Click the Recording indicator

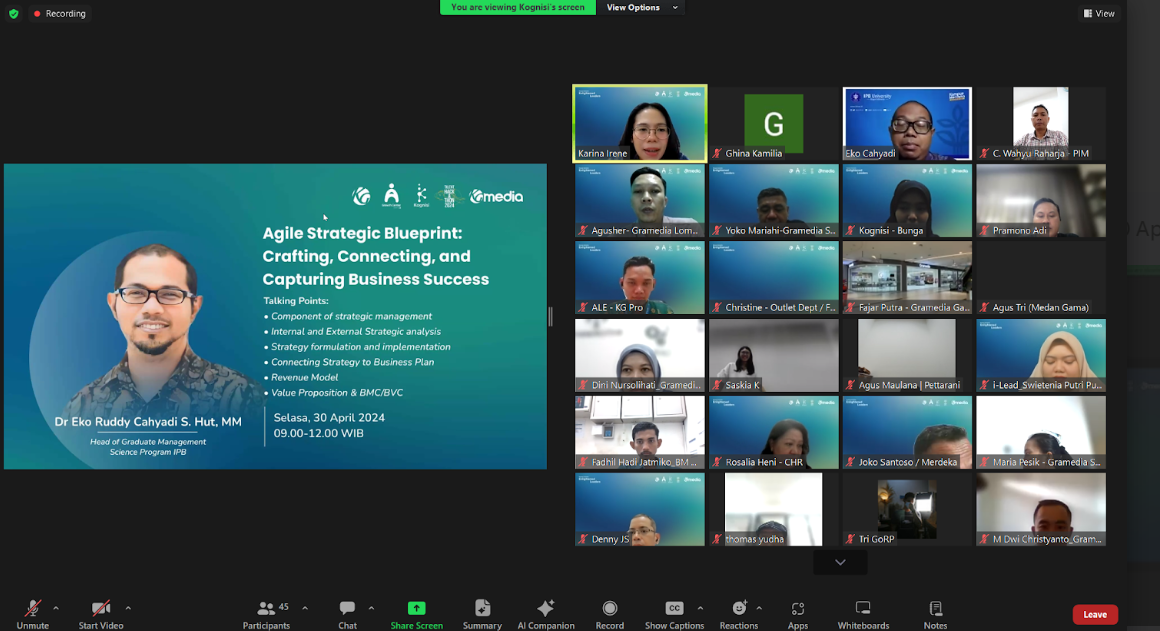pos(59,13)
